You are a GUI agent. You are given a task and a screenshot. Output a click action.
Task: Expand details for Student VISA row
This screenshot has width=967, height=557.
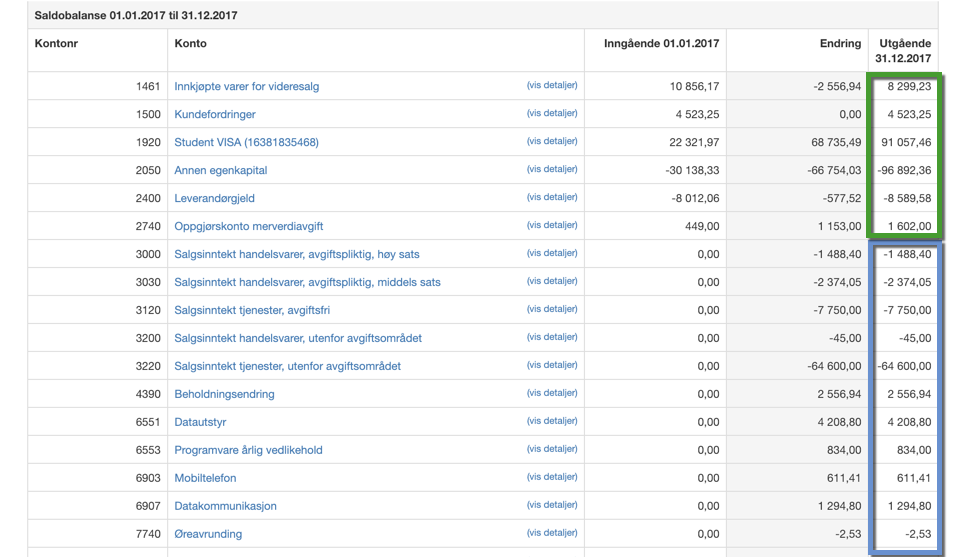552,141
